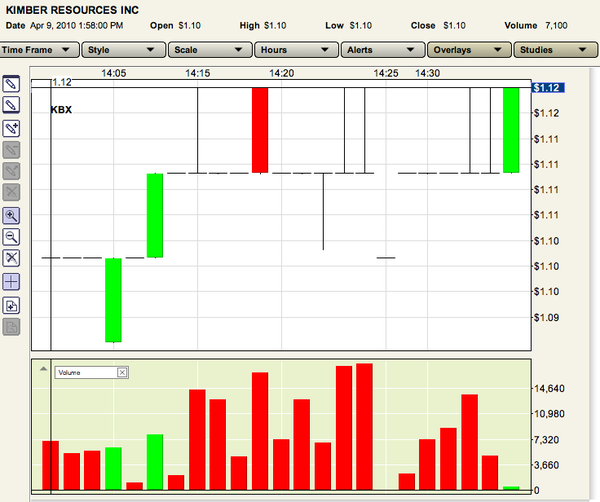This screenshot has height=502, width=600.
Task: Open the Scale dropdown
Action: [x=210, y=50]
